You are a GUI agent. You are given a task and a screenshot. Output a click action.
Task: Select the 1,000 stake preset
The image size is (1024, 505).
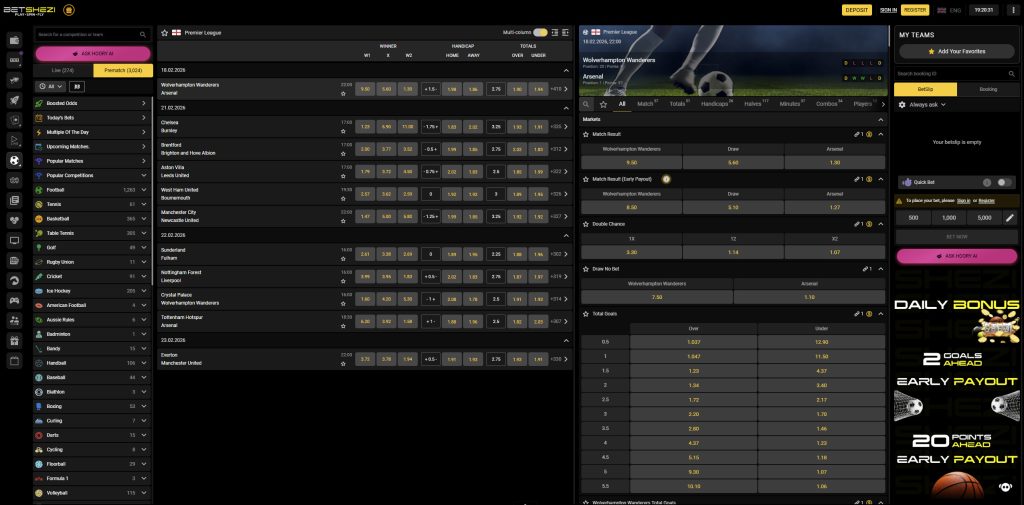[948, 218]
